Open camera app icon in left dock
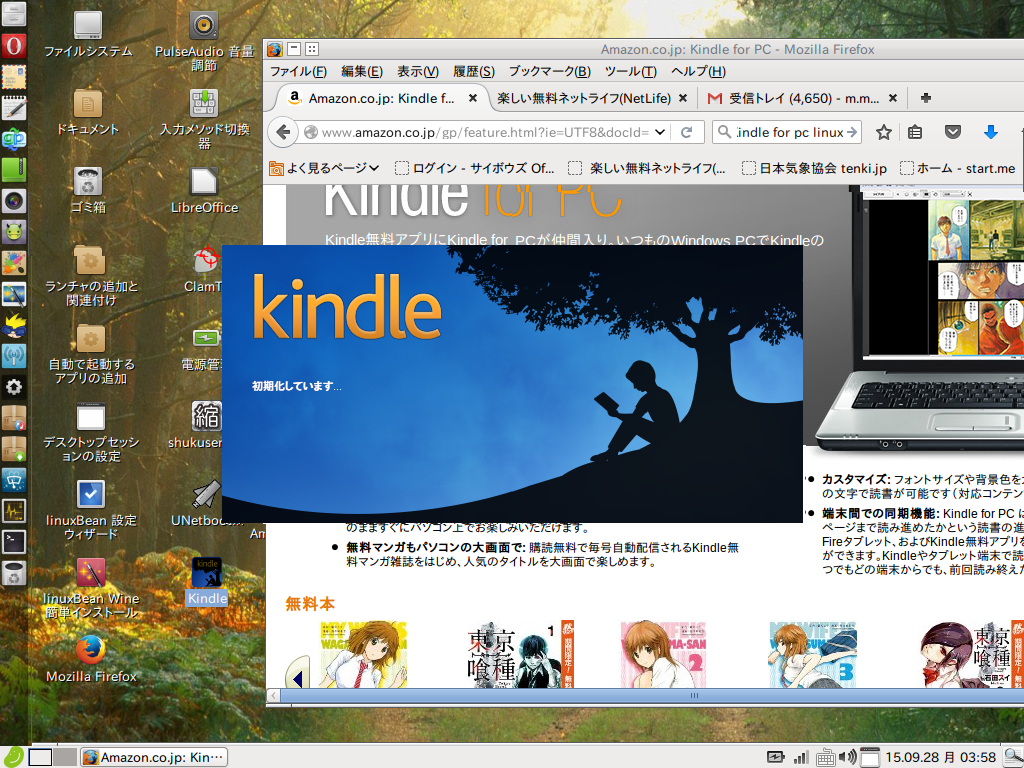Viewport: 1024px width, 768px height. tap(14, 200)
